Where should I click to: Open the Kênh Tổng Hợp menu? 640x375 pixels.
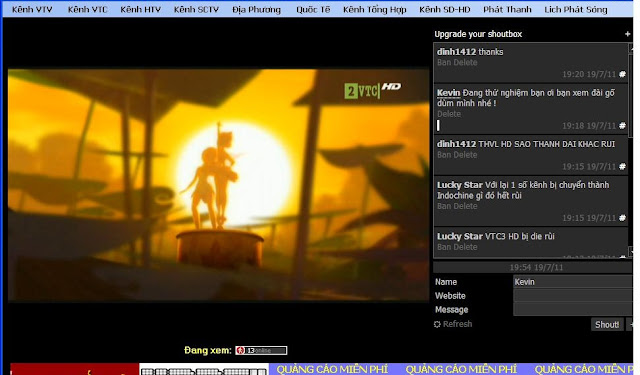pos(375,9)
